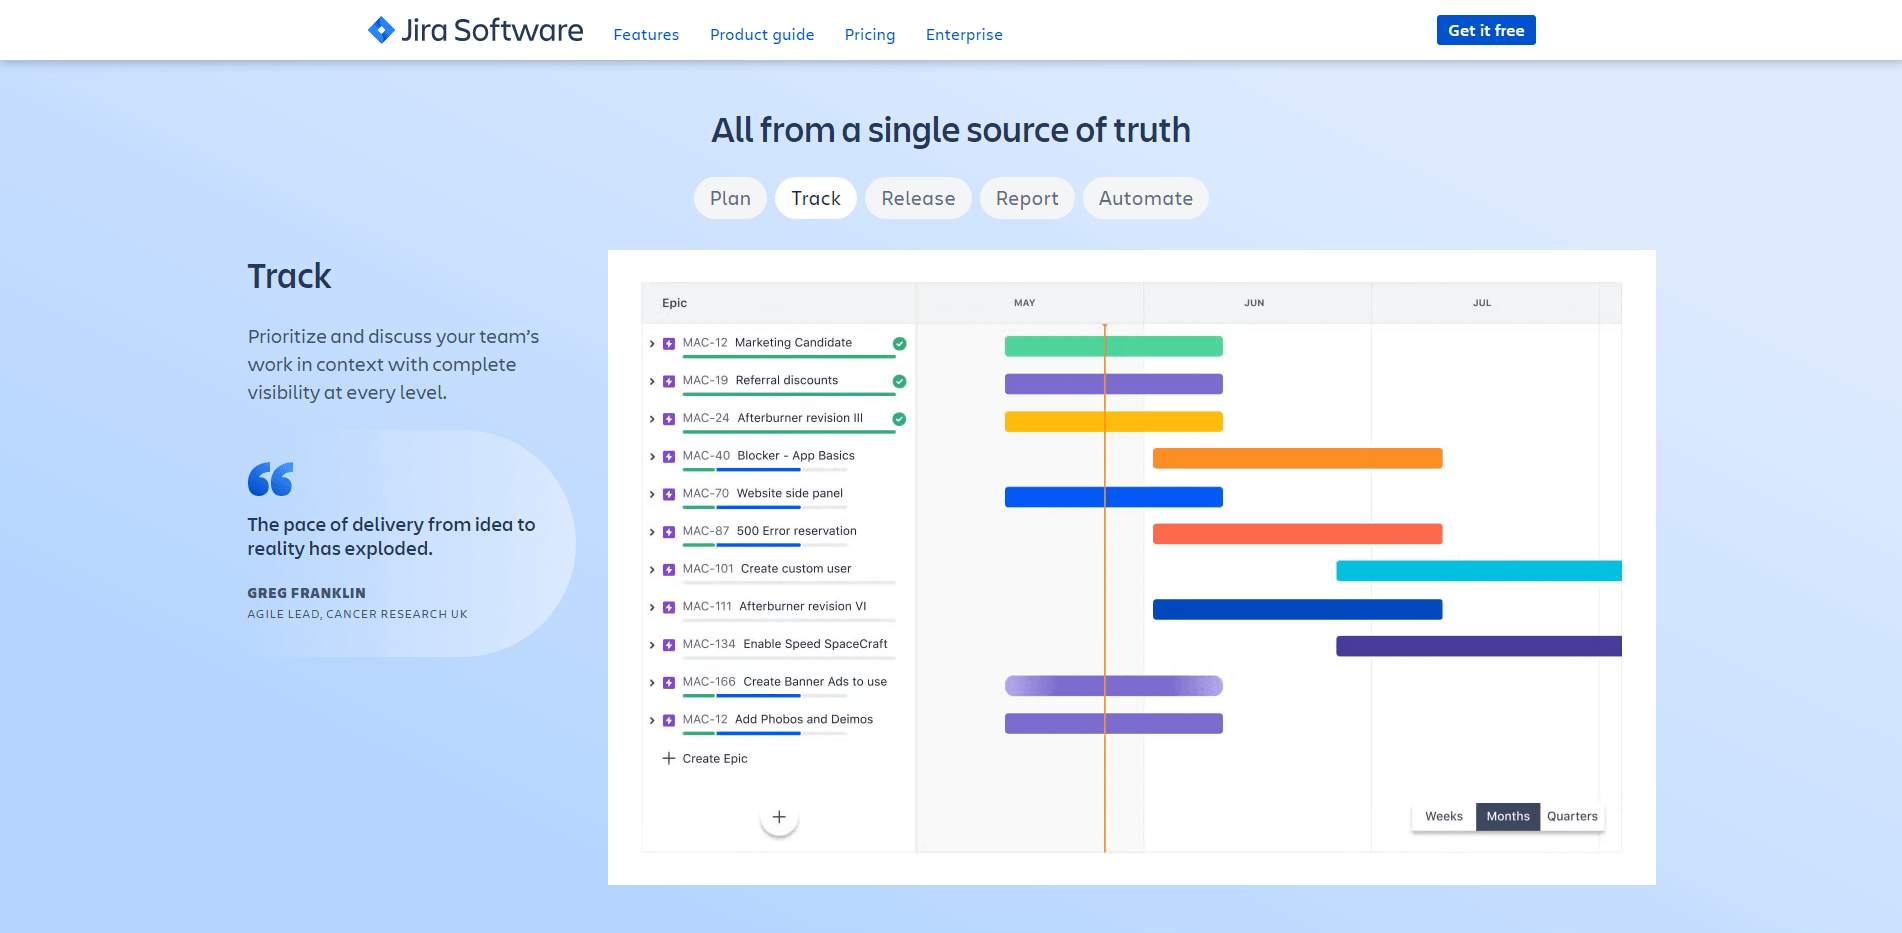This screenshot has width=1902, height=933.
Task: Open the Features menu in navigation
Action: click(x=646, y=34)
